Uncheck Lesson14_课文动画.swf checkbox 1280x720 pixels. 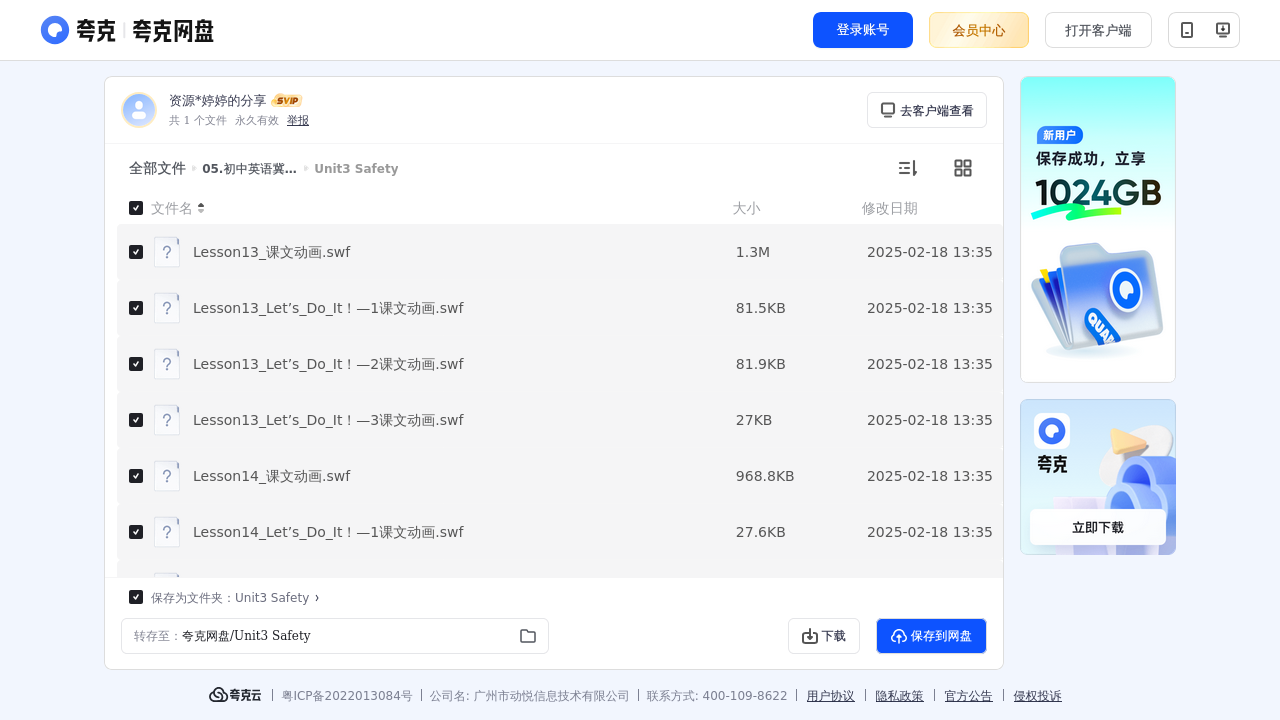coord(136,476)
